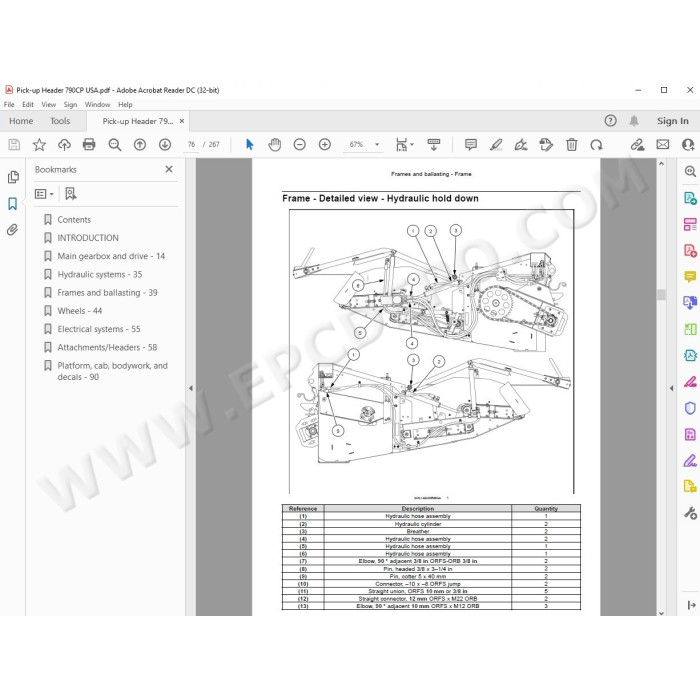Click the stamp tool icon
700x700 pixels.
click(x=546, y=145)
